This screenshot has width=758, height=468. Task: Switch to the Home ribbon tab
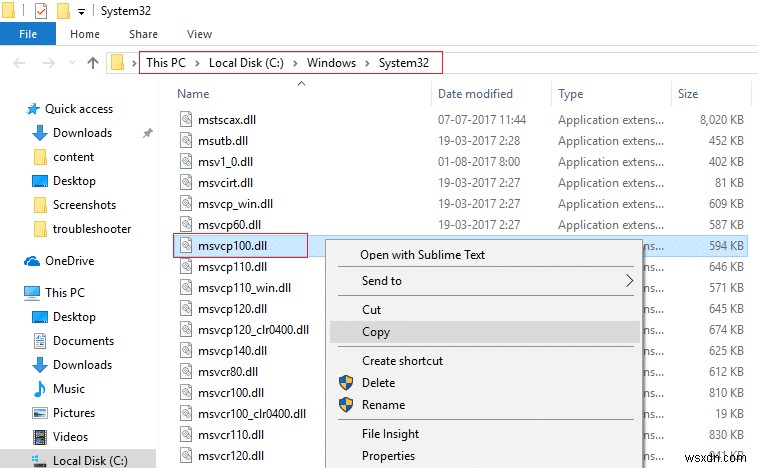click(85, 34)
